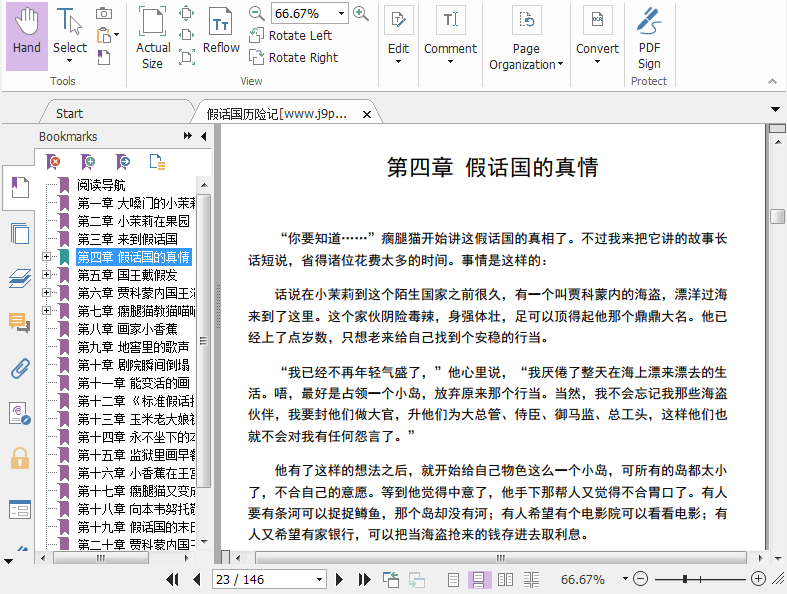Delete bookmark using the red-x bookmark icon
787x594 pixels.
[54, 161]
